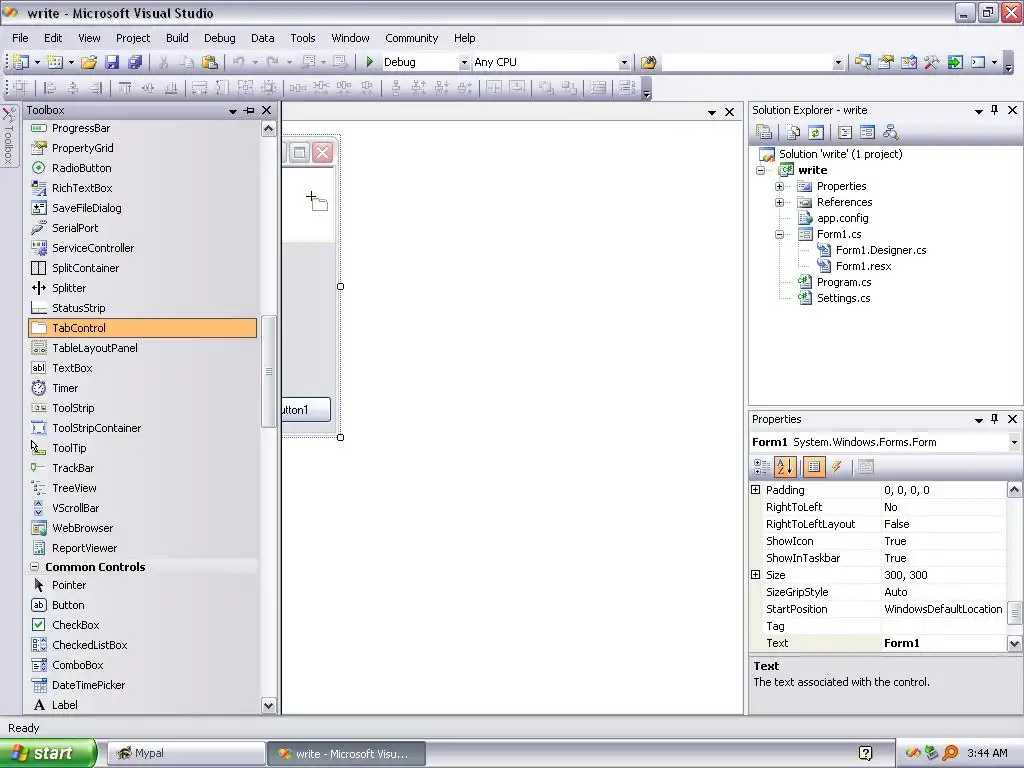Open the Object Browser toolbar icon
Viewport: 1024px width, 768px height.
click(x=909, y=62)
